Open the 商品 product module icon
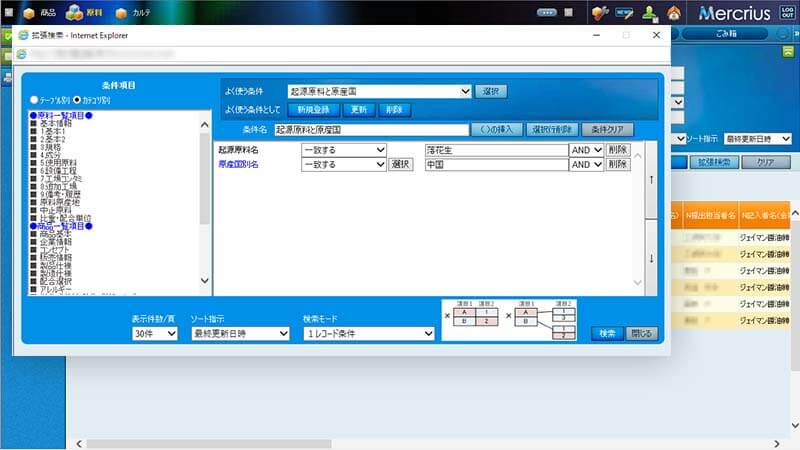Viewport: 800px width, 450px height. pyautogui.click(x=40, y=13)
